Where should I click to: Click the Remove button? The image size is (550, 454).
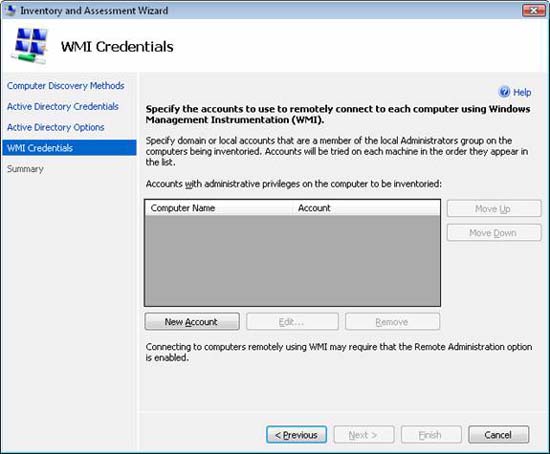click(392, 322)
